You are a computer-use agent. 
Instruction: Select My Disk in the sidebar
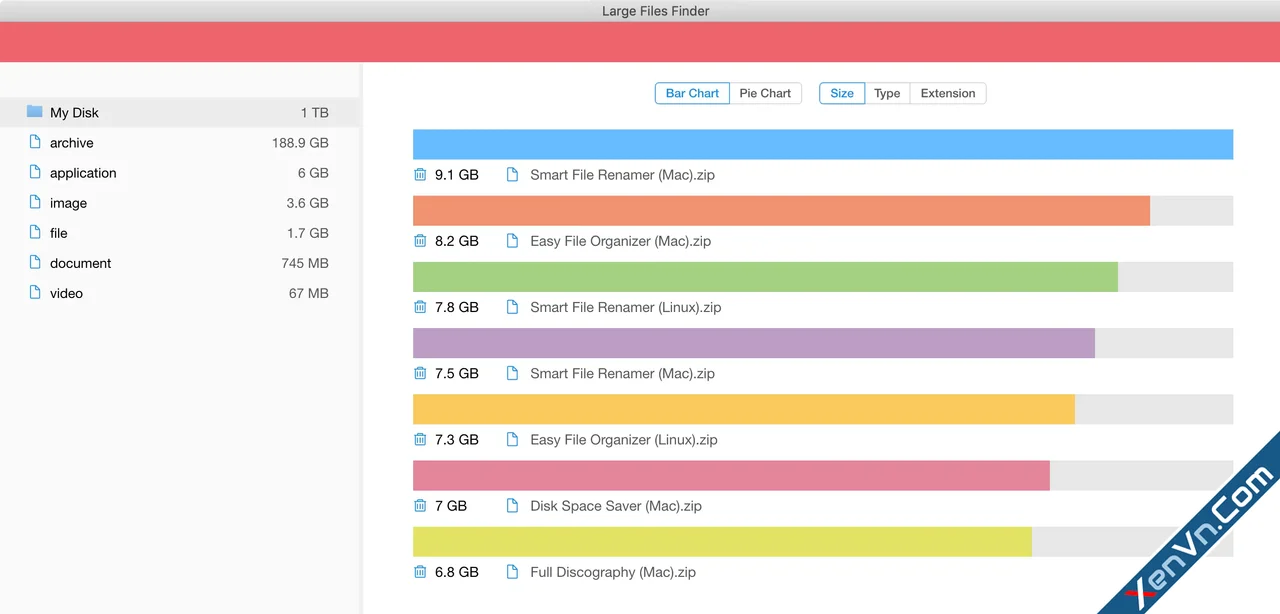click(180, 113)
